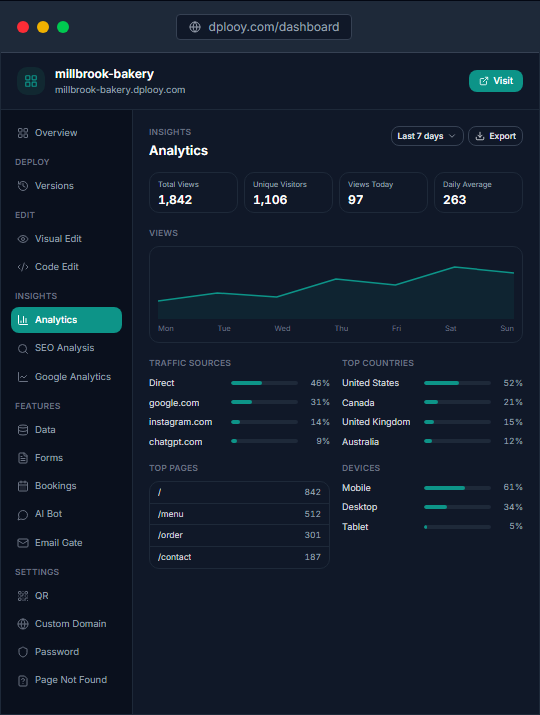Screen dimensions: 540x715
Task: Open the Overview section
Action: [x=67, y=133]
